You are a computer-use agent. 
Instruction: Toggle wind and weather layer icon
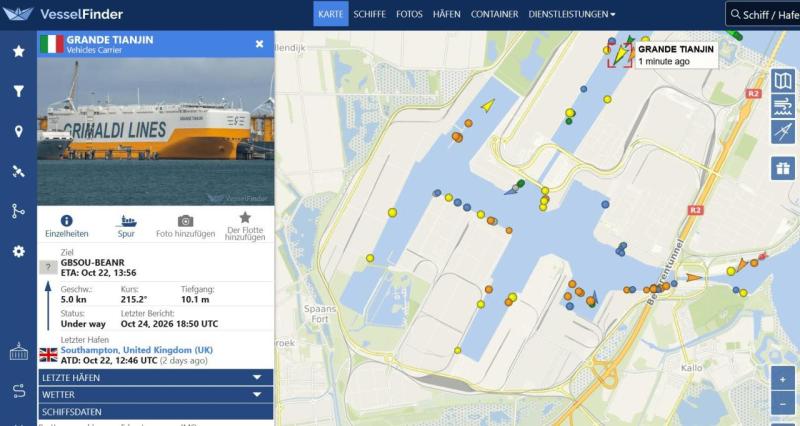coord(783,106)
